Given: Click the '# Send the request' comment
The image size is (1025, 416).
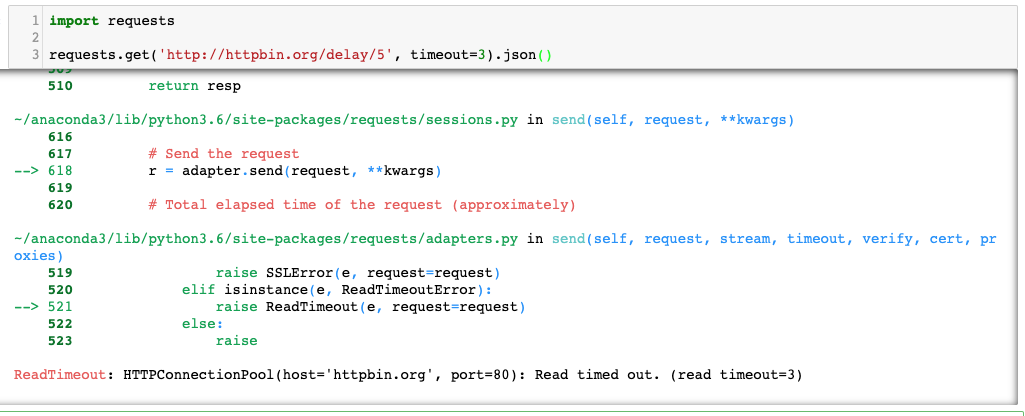Looking at the screenshot, I should [x=224, y=154].
